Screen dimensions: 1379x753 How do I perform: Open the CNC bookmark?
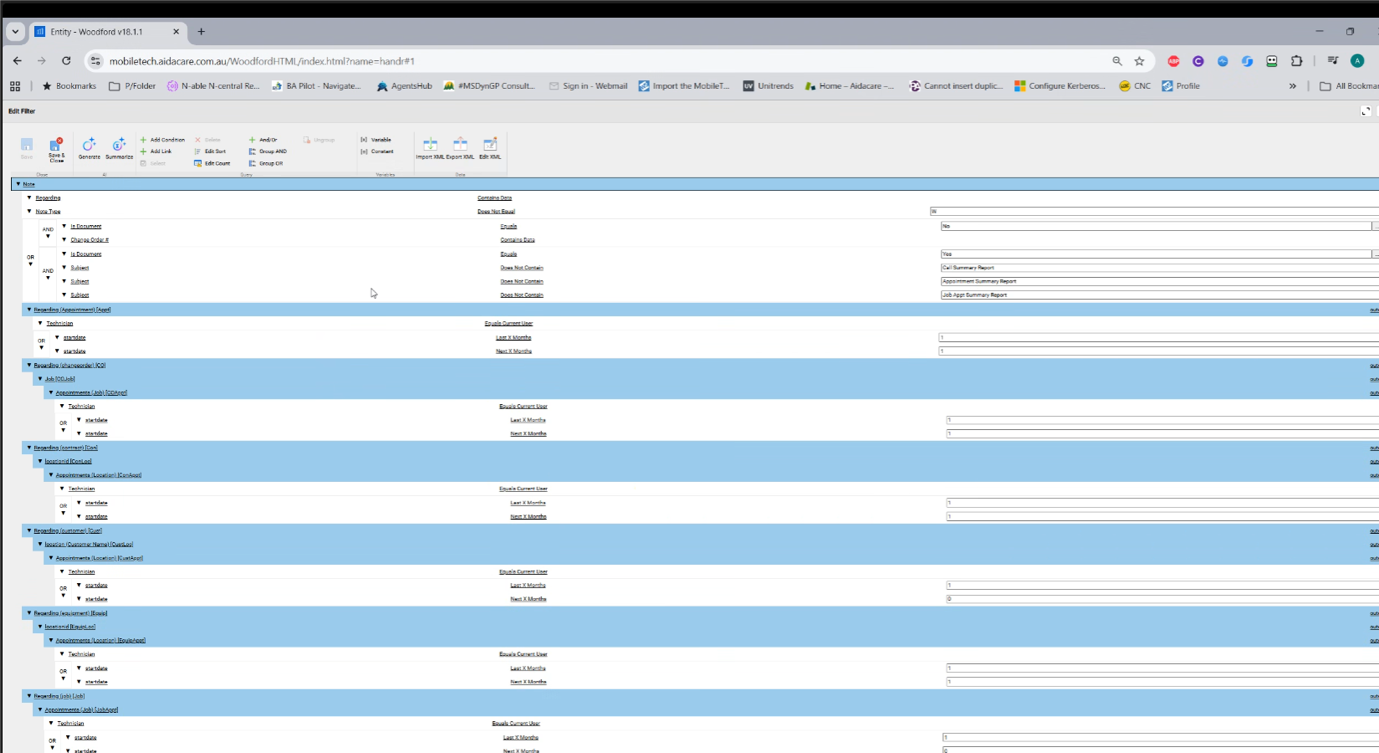tap(1135, 86)
